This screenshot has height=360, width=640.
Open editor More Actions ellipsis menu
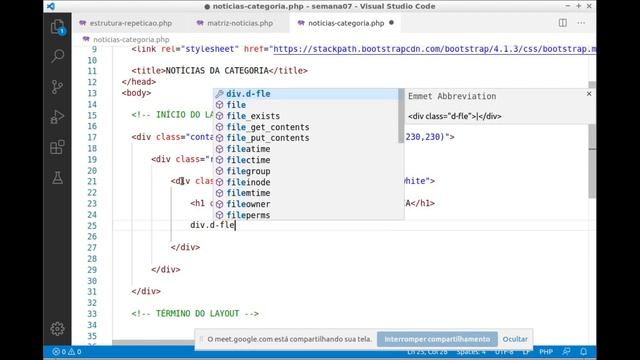[581, 23]
